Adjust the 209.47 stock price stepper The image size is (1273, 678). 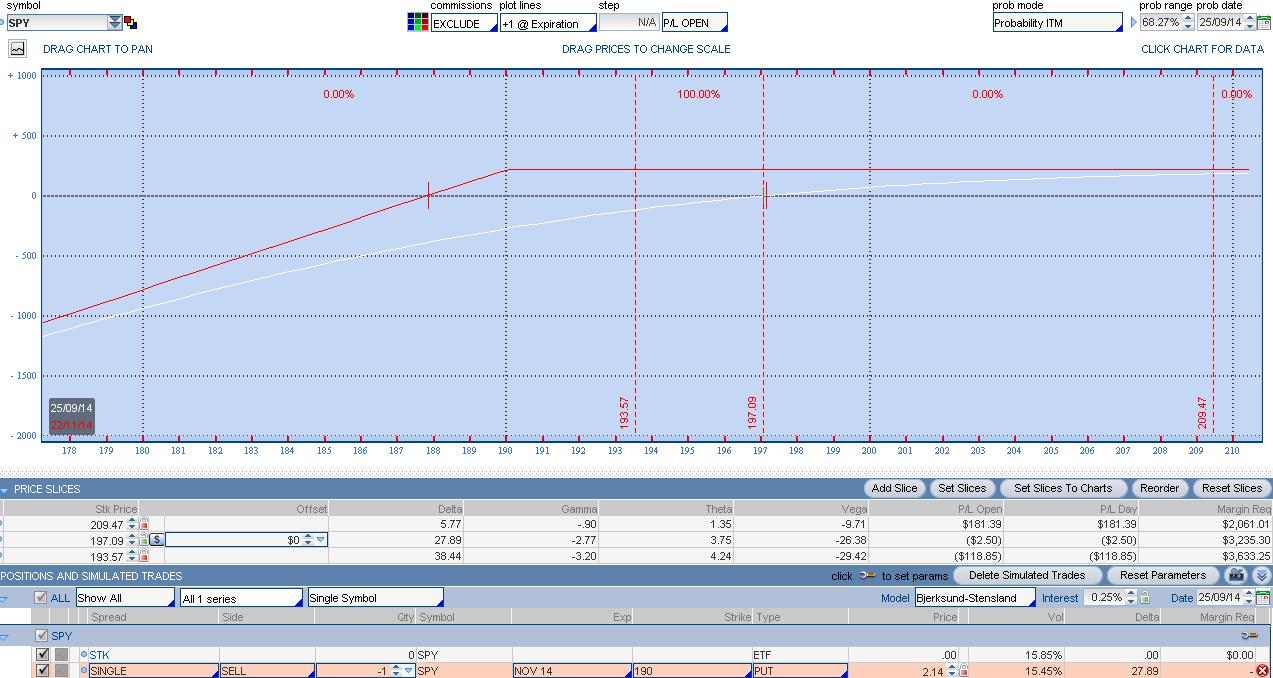tap(132, 523)
